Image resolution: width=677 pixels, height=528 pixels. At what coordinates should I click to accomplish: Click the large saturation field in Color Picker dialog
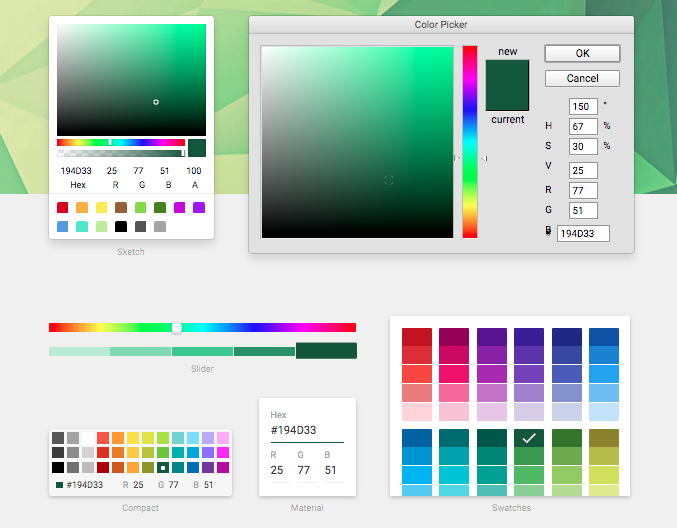tap(357, 142)
